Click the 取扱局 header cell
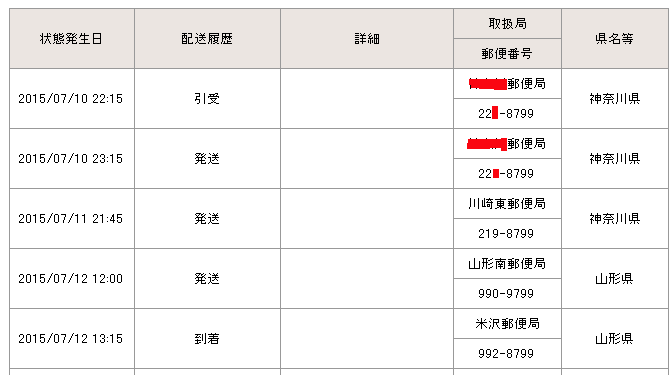The image size is (672, 375). coord(507,24)
